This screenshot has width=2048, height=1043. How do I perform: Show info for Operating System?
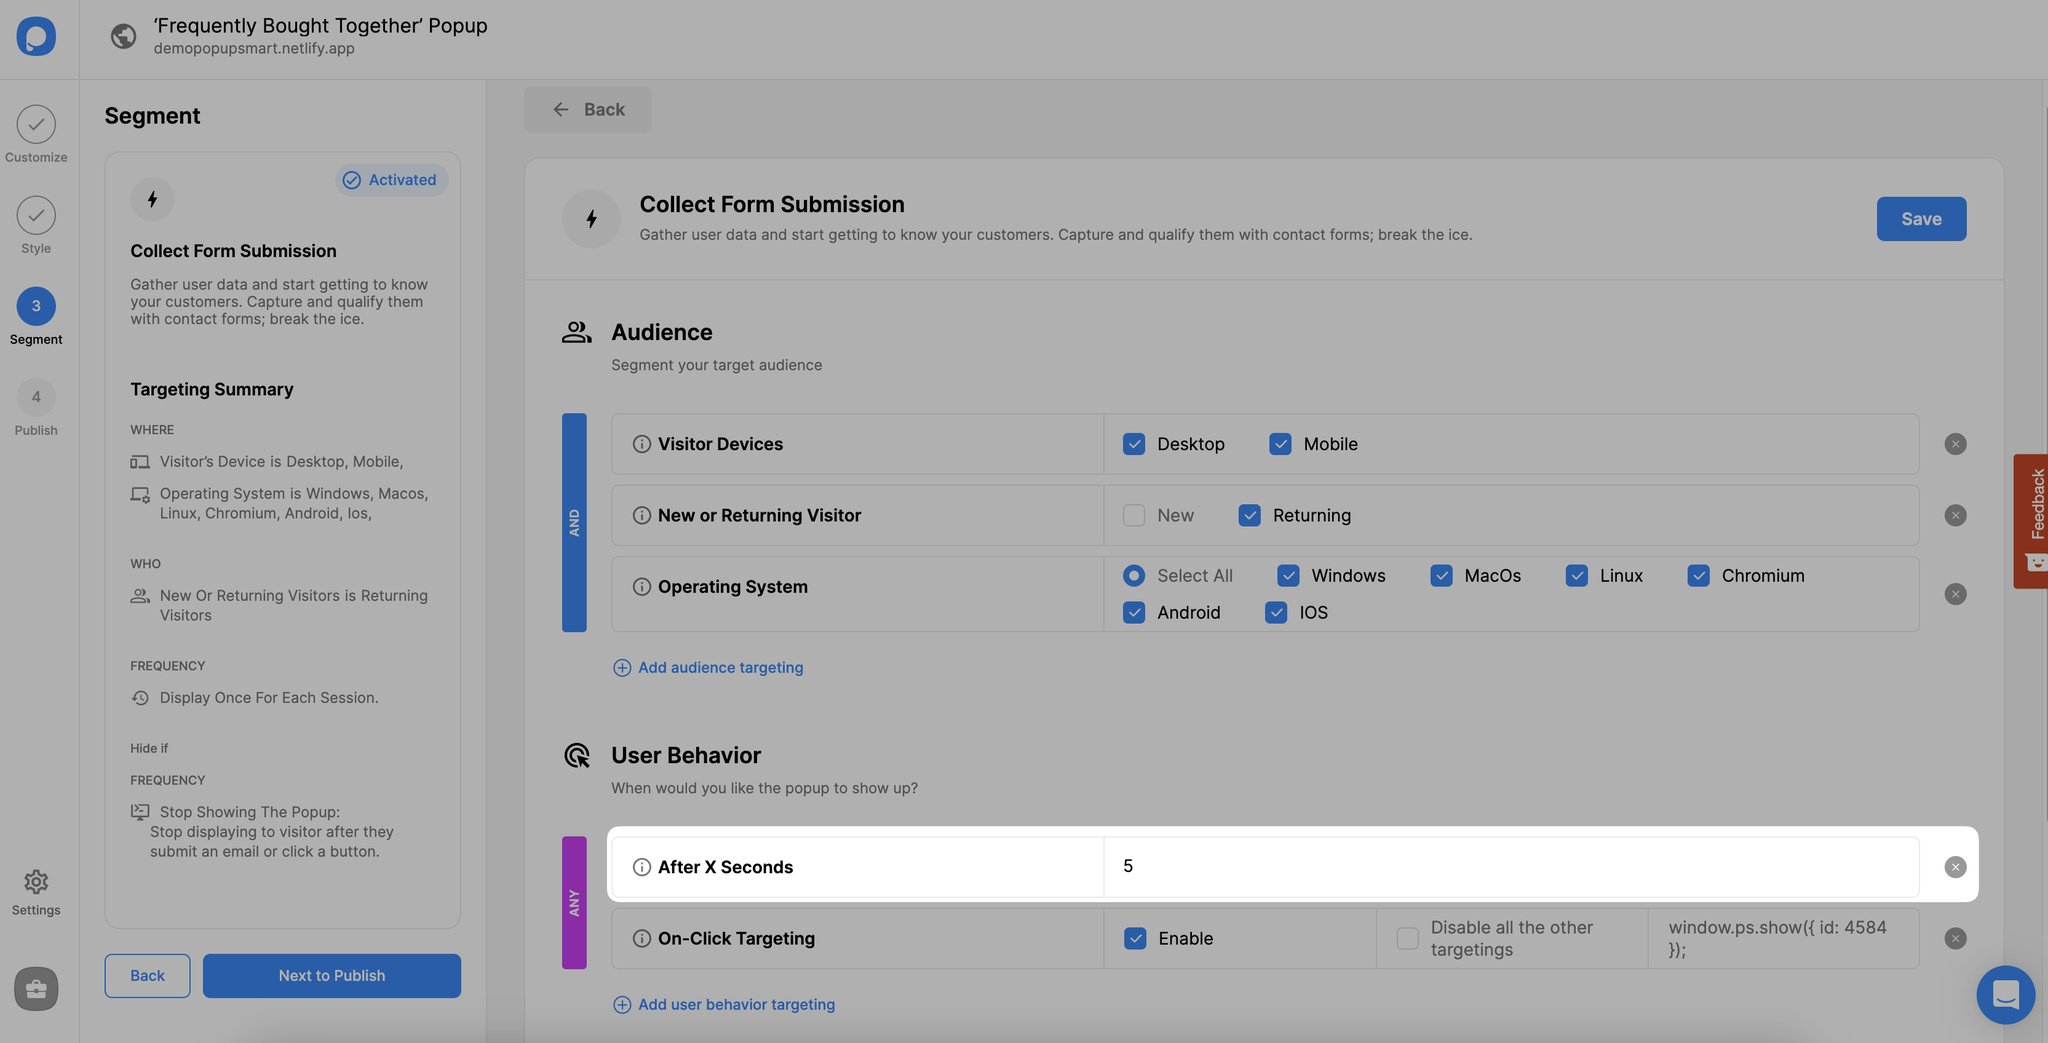pyautogui.click(x=642, y=587)
